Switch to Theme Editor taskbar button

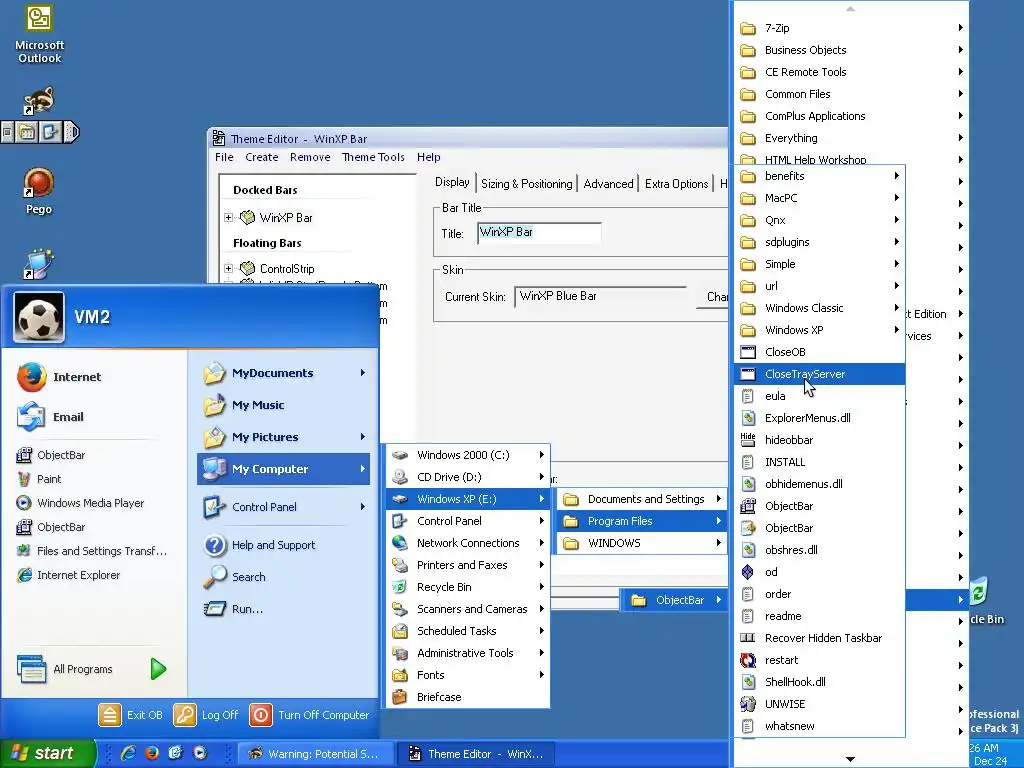point(475,754)
